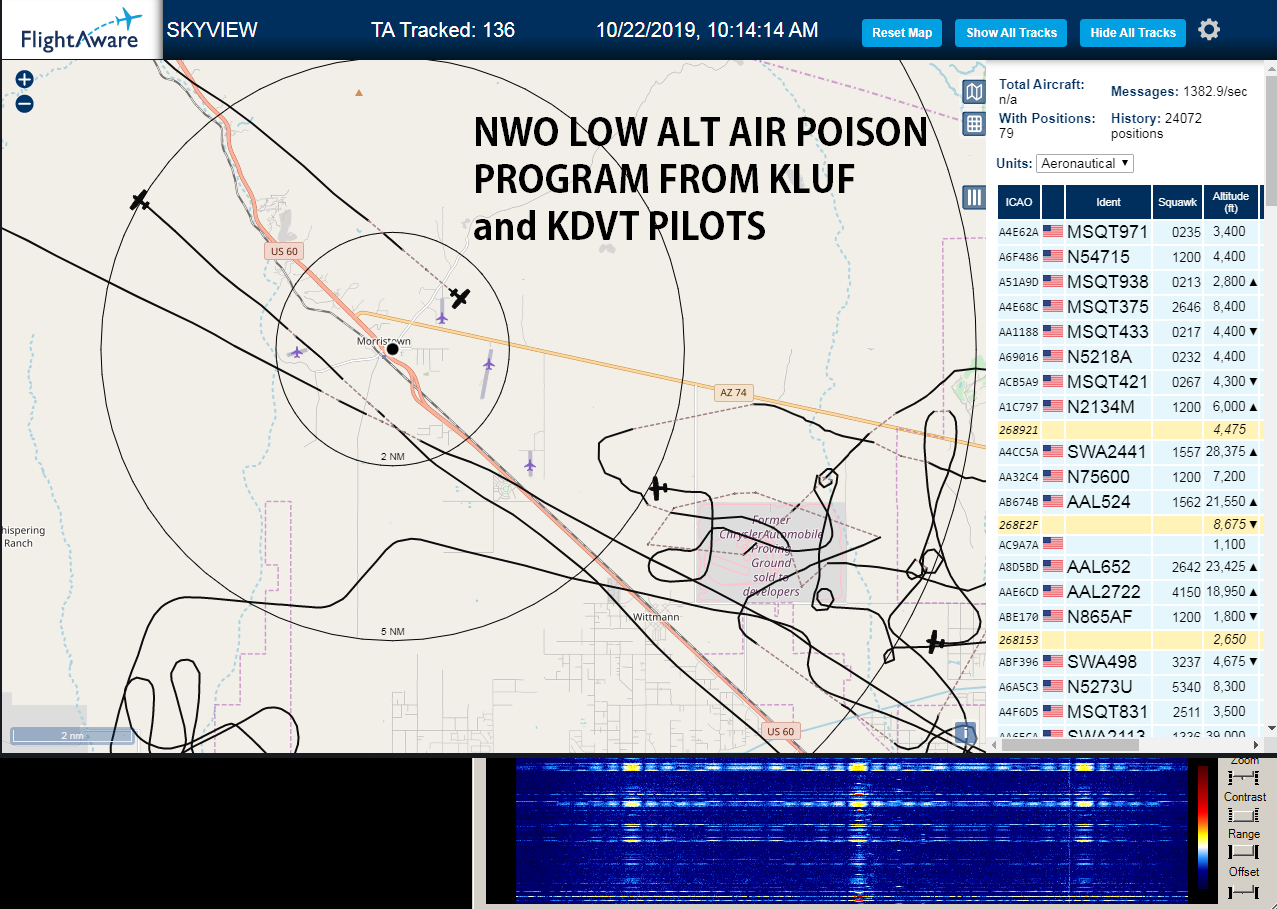Viewport: 1277px width, 909px height.
Task: Select the N5273U aircraft row
Action: [1130, 687]
